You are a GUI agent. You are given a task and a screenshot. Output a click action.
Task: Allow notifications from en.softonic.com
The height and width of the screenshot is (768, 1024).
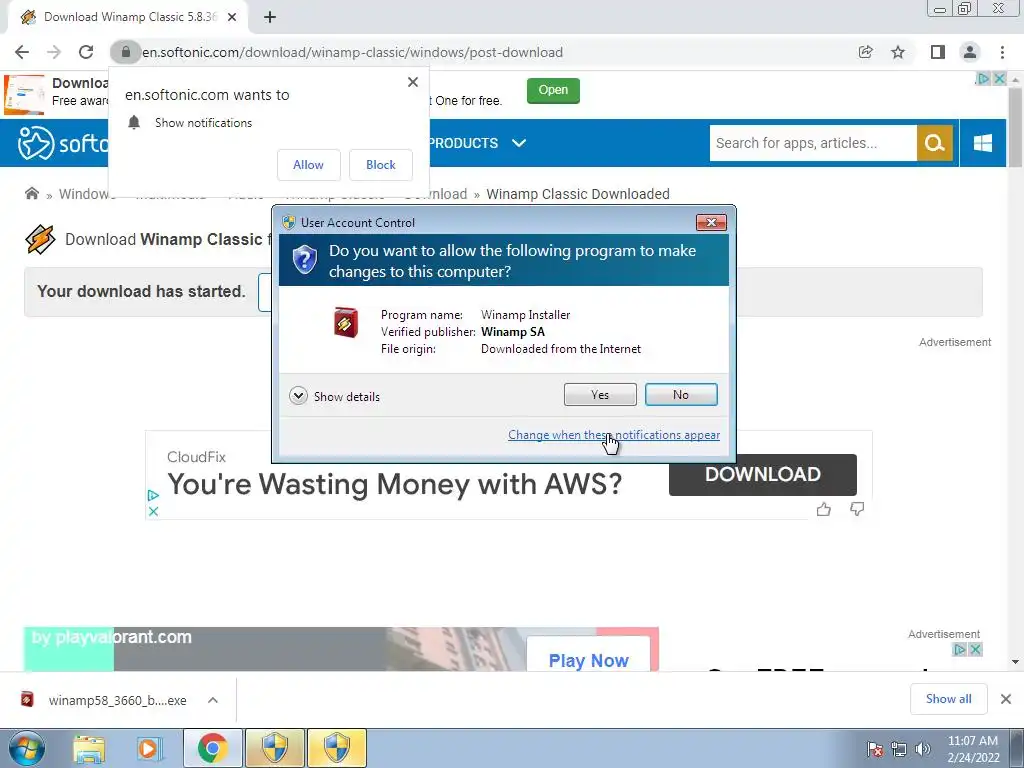pos(308,165)
